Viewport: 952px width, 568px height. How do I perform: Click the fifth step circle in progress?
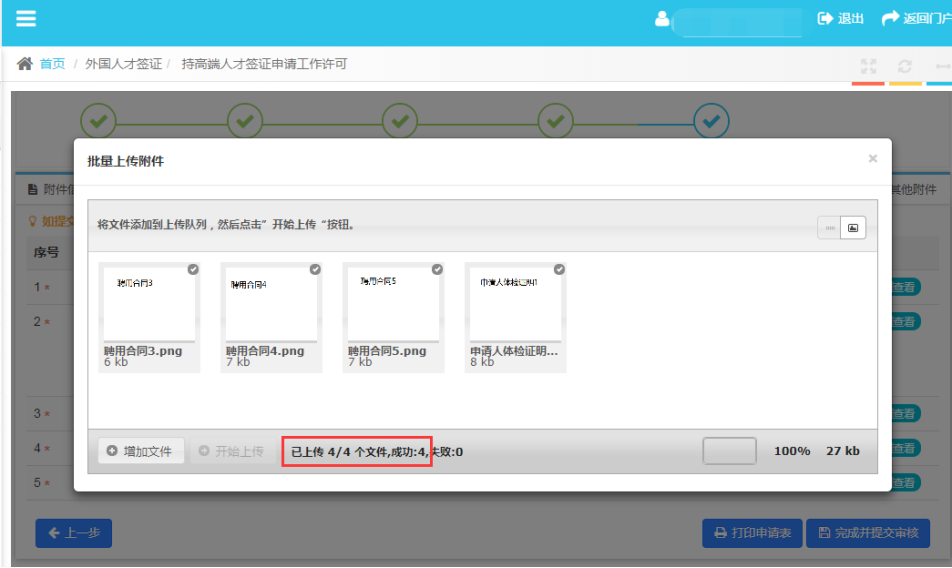tap(711, 121)
